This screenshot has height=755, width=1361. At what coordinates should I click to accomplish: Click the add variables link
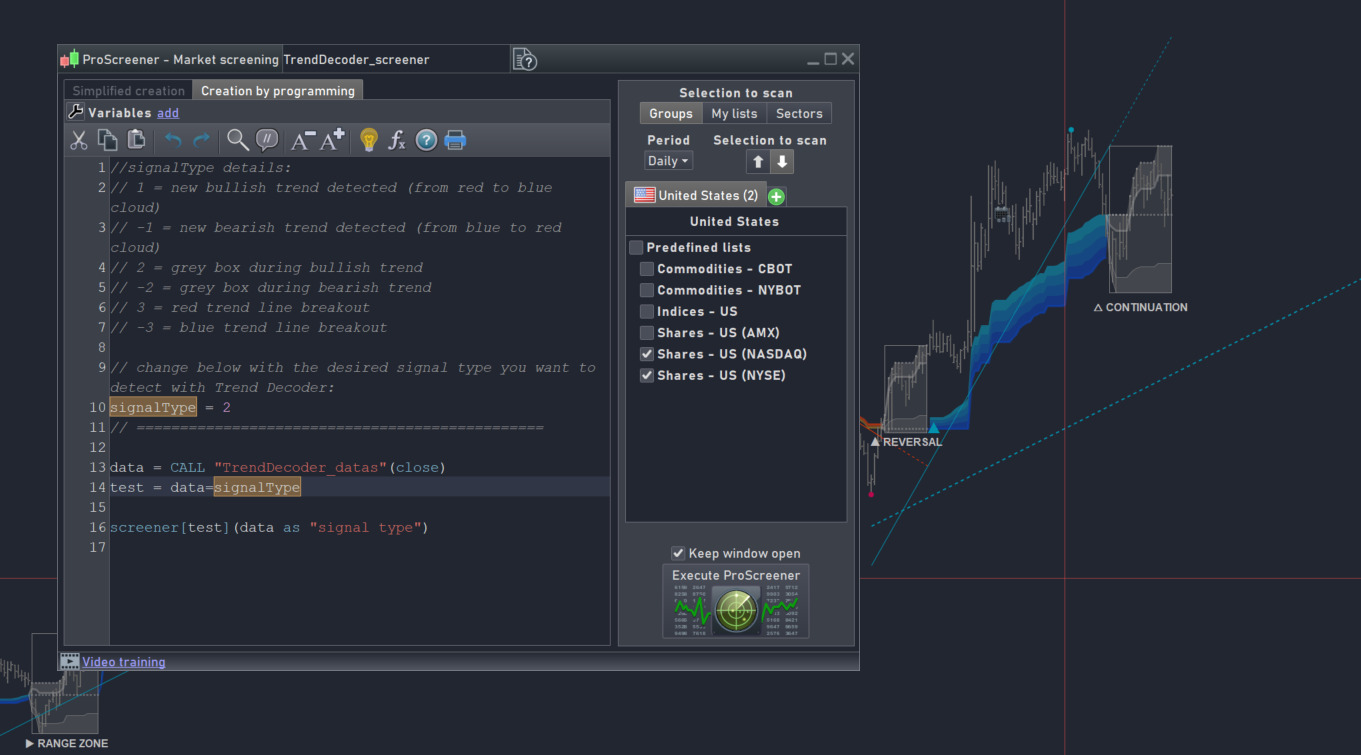(x=168, y=113)
